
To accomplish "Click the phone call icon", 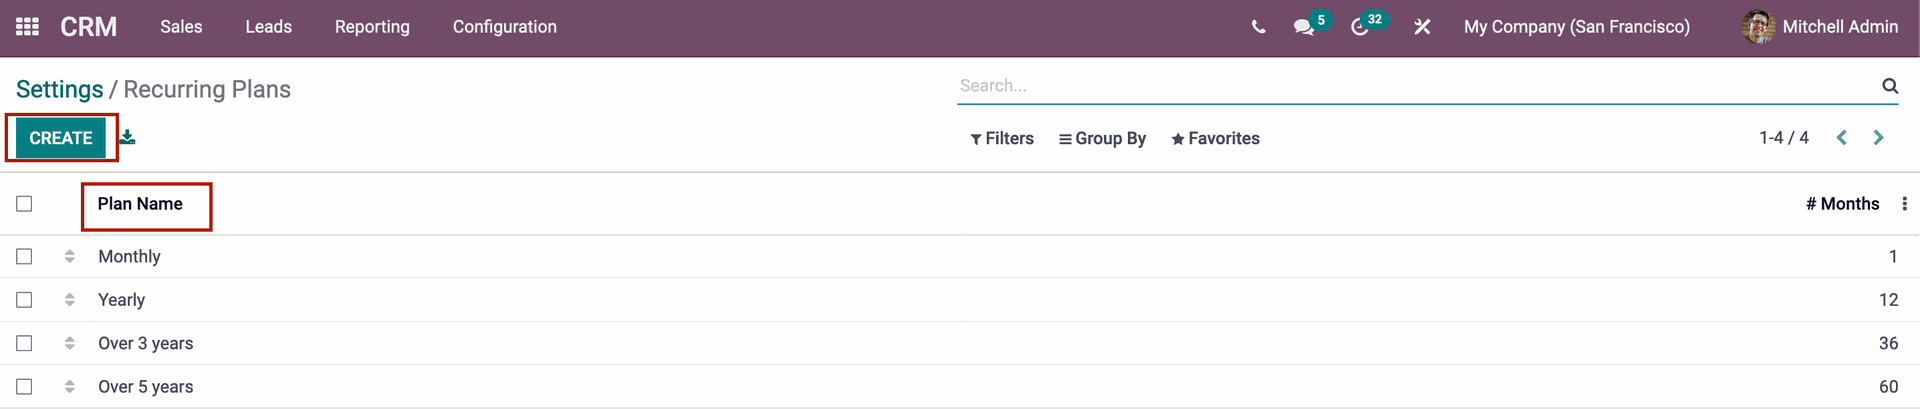I will point(1258,27).
